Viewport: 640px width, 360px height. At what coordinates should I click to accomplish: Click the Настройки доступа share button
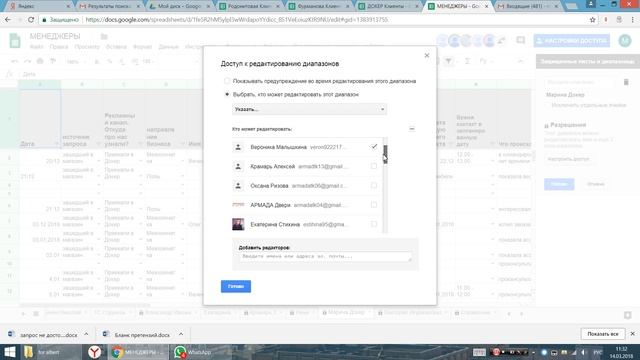[571, 41]
